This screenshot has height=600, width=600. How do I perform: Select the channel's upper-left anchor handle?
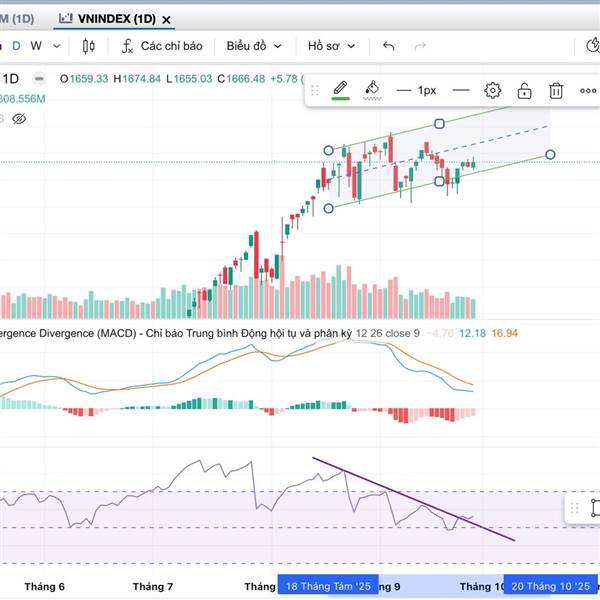tap(328, 150)
